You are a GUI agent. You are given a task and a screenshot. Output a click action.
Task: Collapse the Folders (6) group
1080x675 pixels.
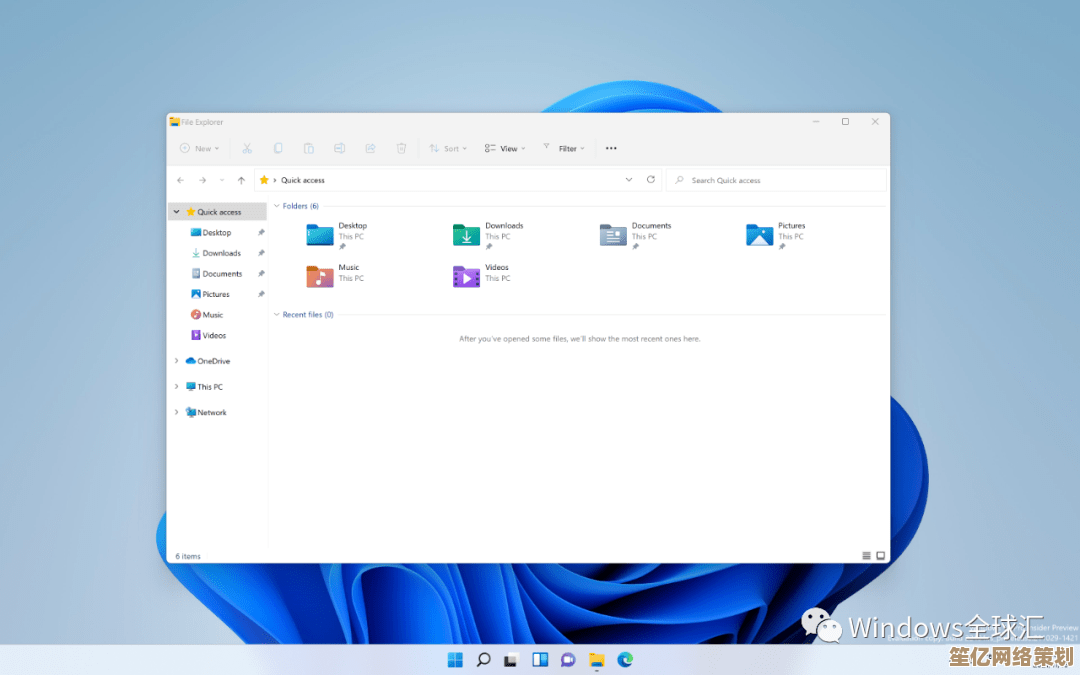point(277,206)
